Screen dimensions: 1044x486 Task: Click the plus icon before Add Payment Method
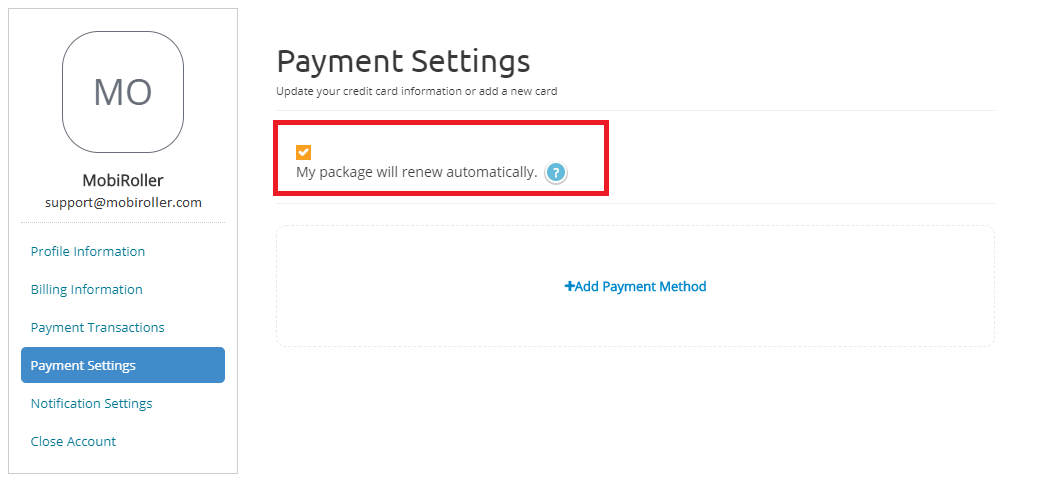pos(569,286)
